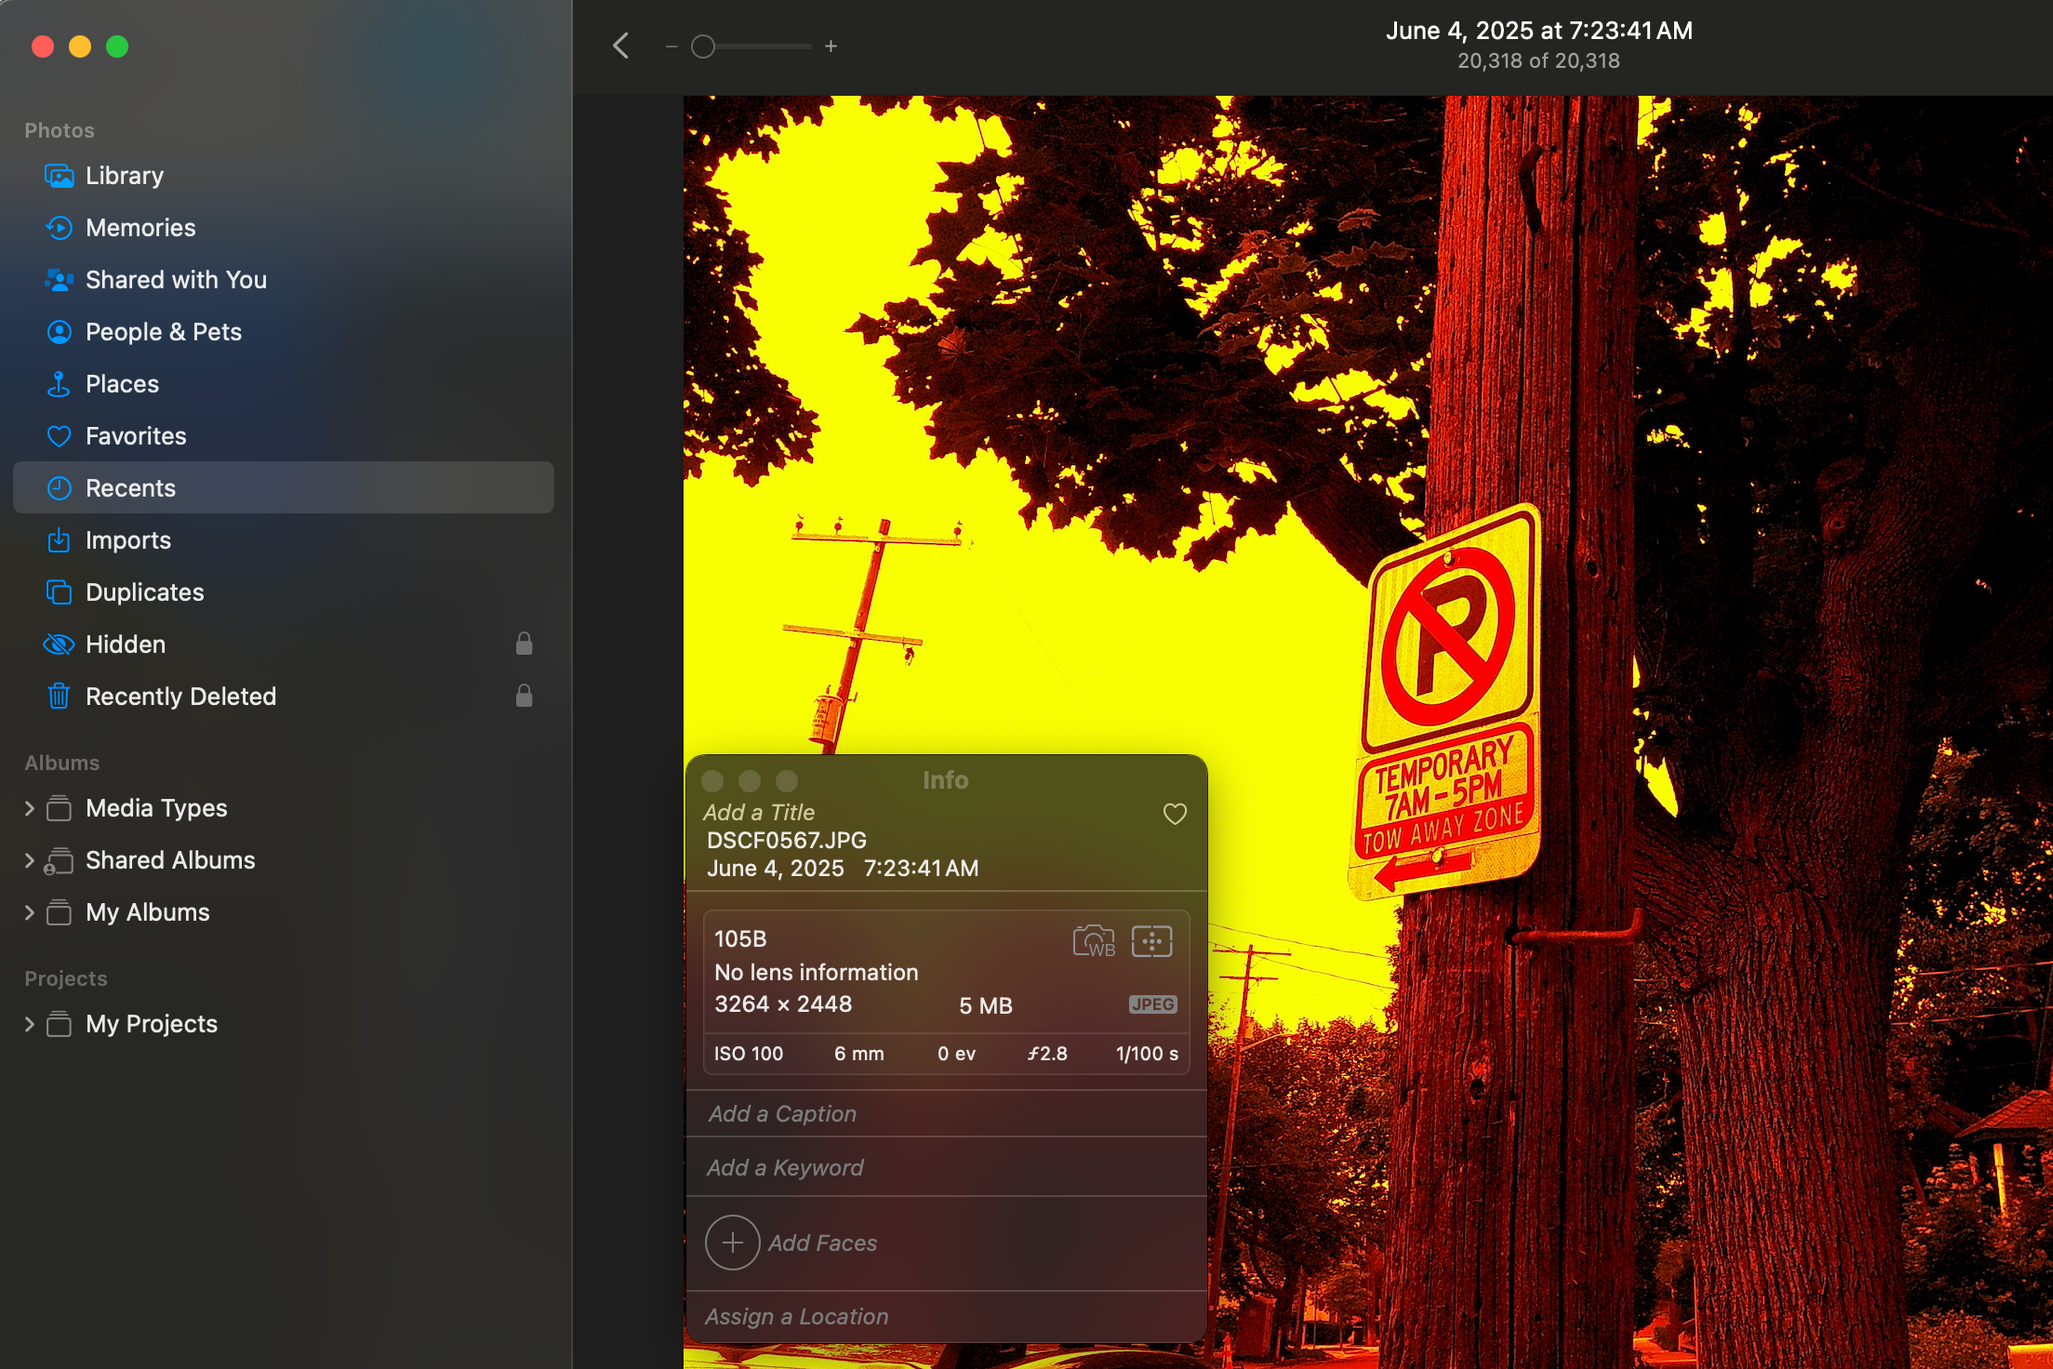Click the lock icon beside Hidden
Image resolution: width=2053 pixels, height=1369 pixels.
point(524,644)
